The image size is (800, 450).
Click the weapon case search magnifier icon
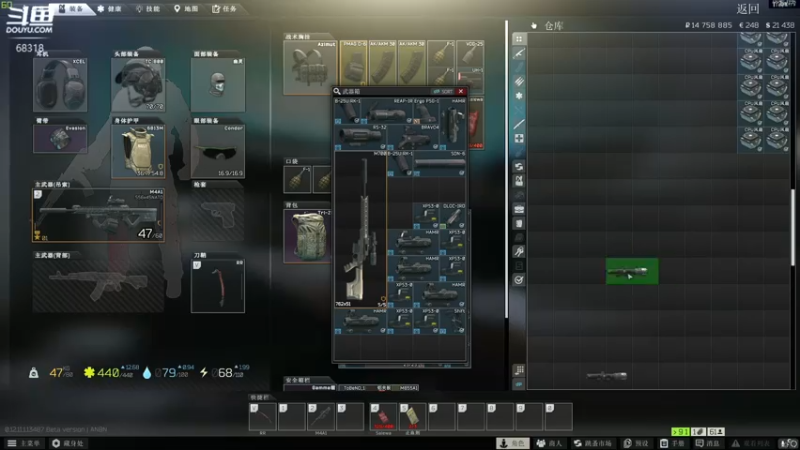pos(337,91)
